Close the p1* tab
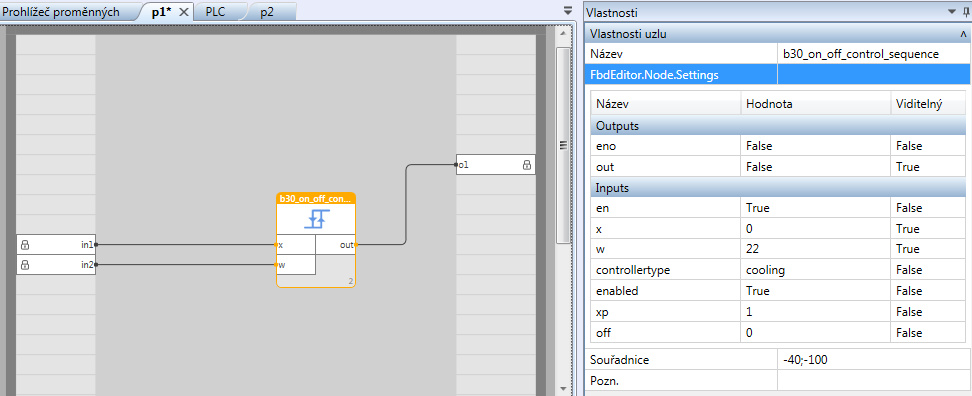The image size is (972, 396). (183, 12)
